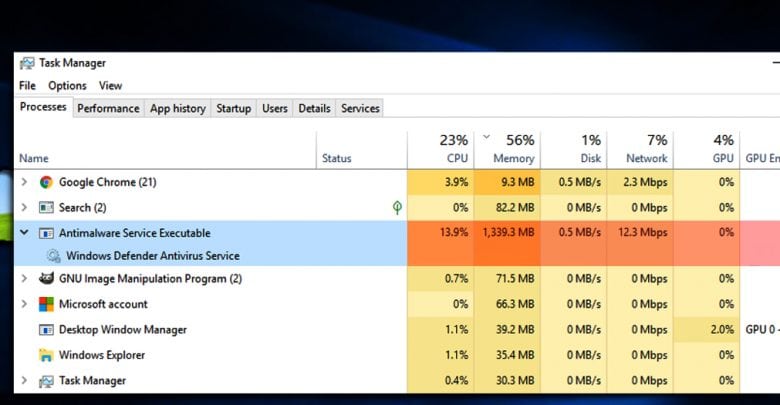Open the Options menu
780x405 pixels.
point(67,86)
